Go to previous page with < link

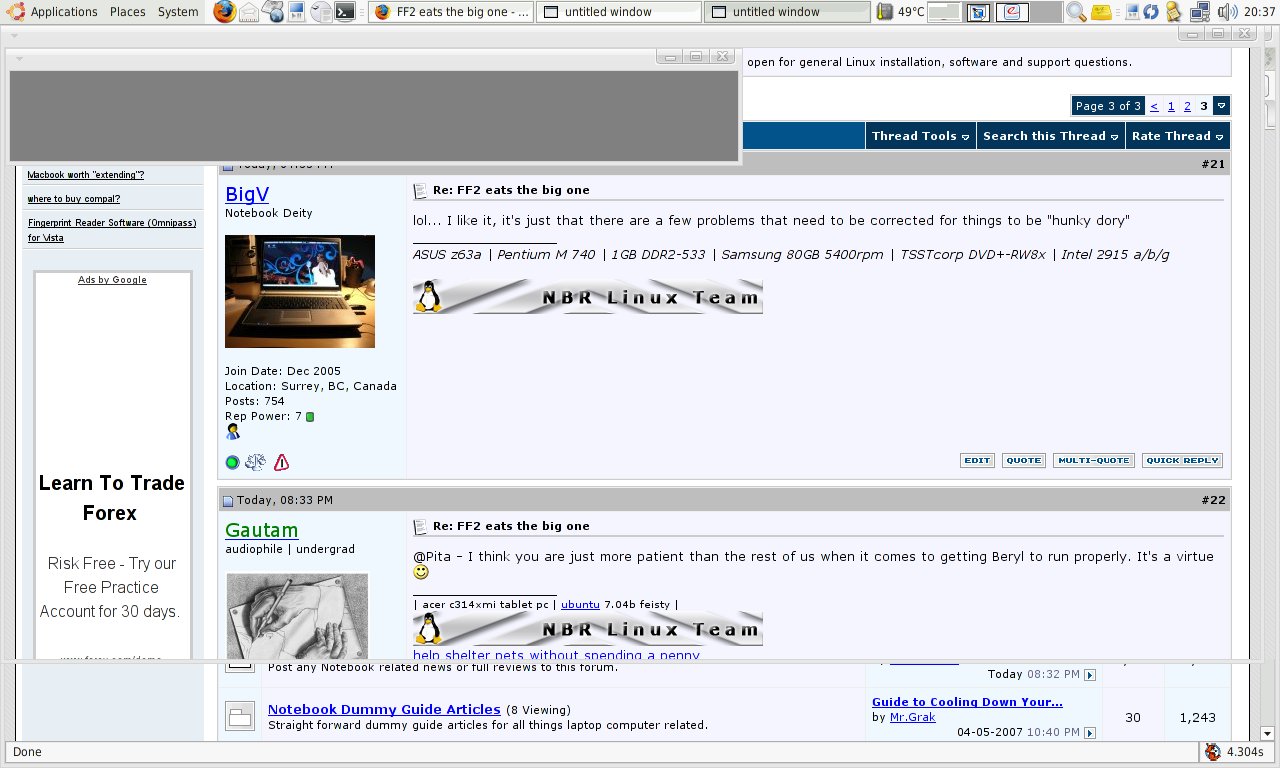click(x=1154, y=106)
